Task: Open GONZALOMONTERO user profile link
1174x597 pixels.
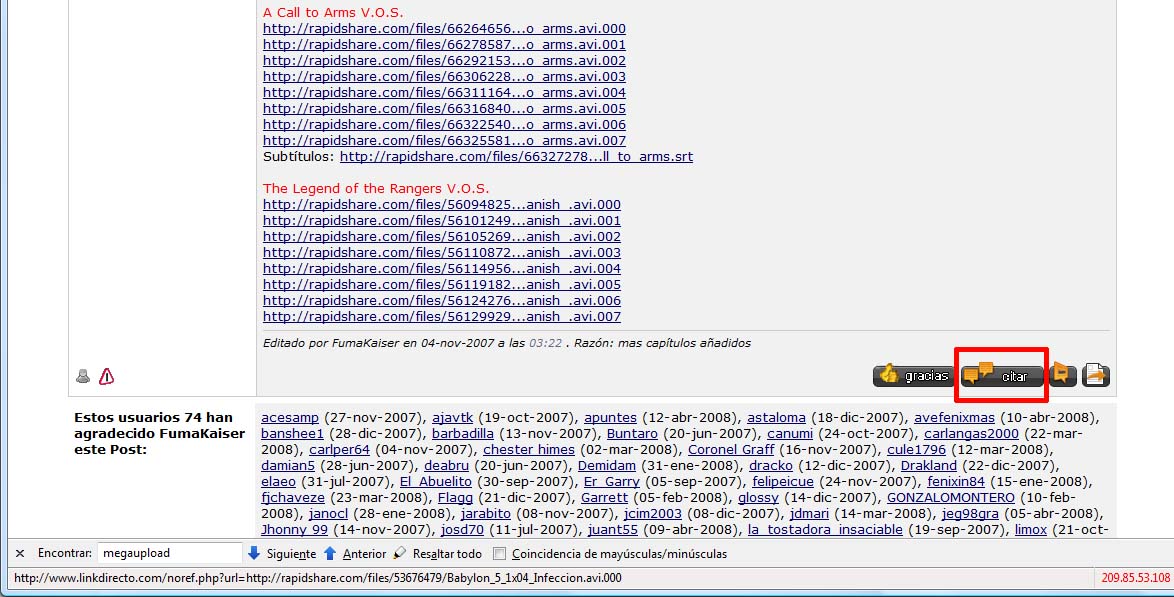Action: [x=958, y=498]
